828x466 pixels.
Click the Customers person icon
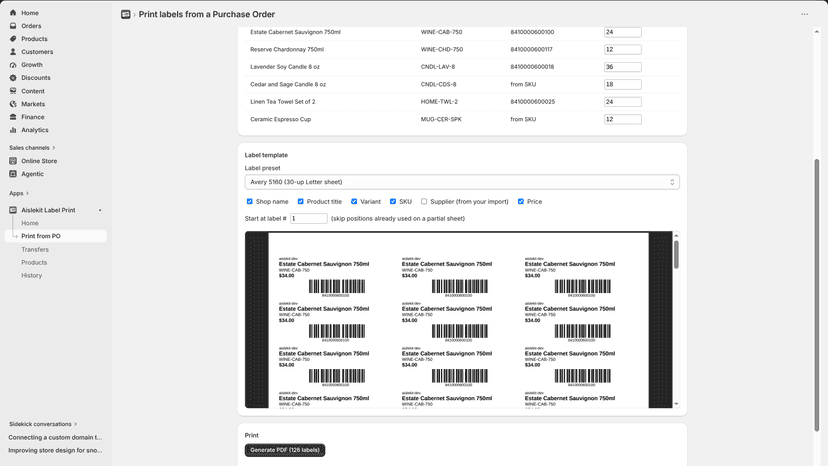pyautogui.click(x=13, y=52)
